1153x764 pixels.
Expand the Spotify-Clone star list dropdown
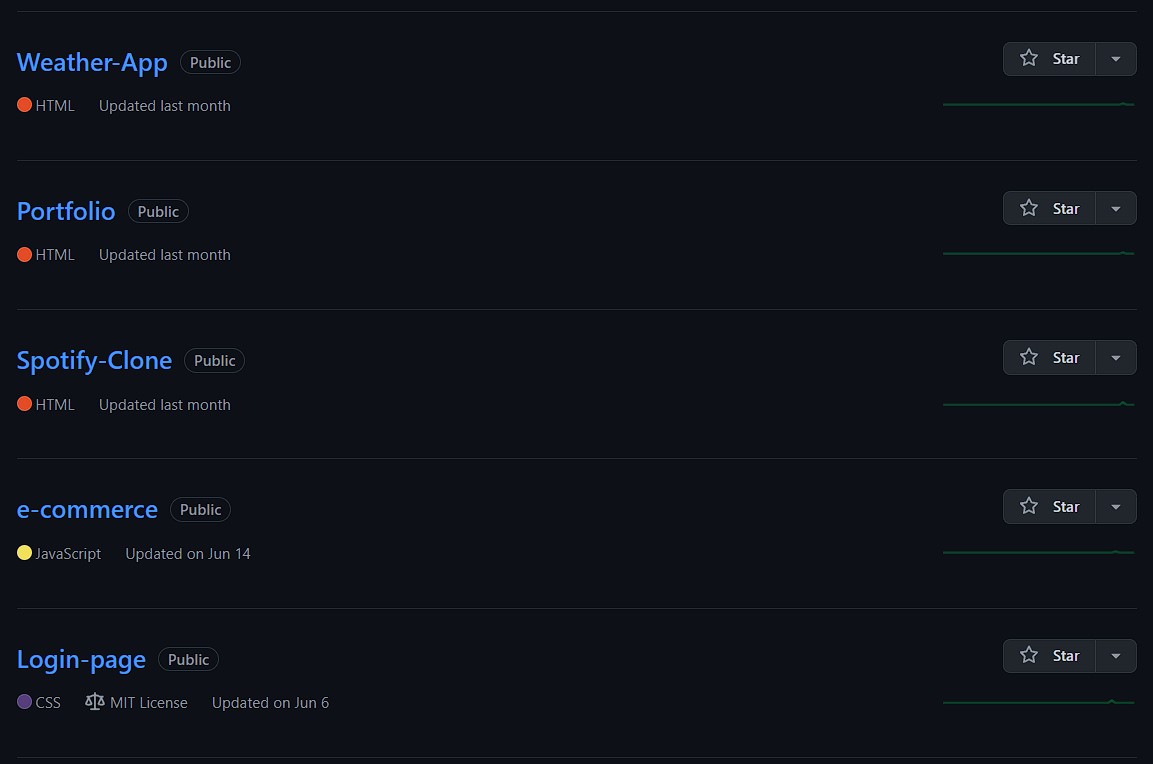click(1116, 357)
